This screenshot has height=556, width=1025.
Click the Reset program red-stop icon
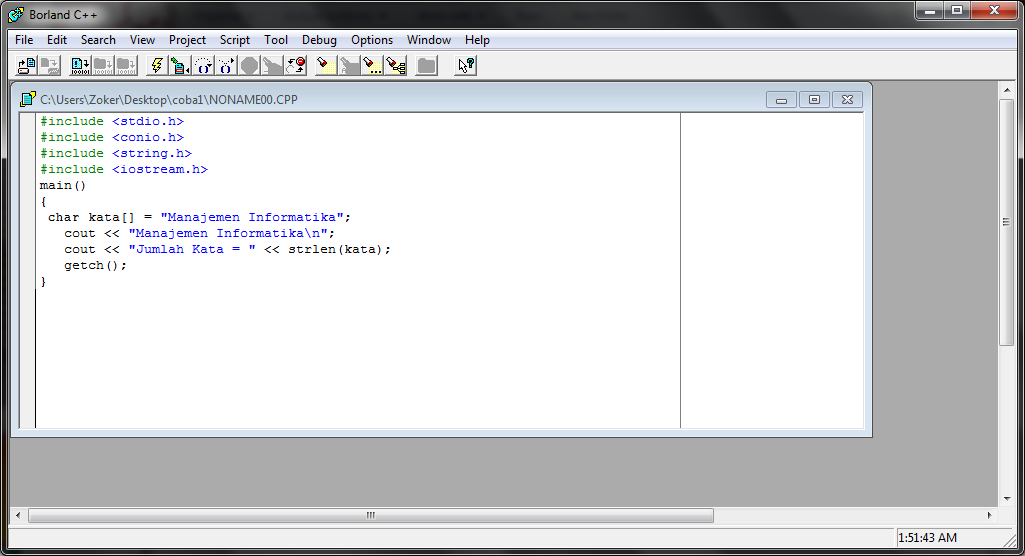pos(295,65)
